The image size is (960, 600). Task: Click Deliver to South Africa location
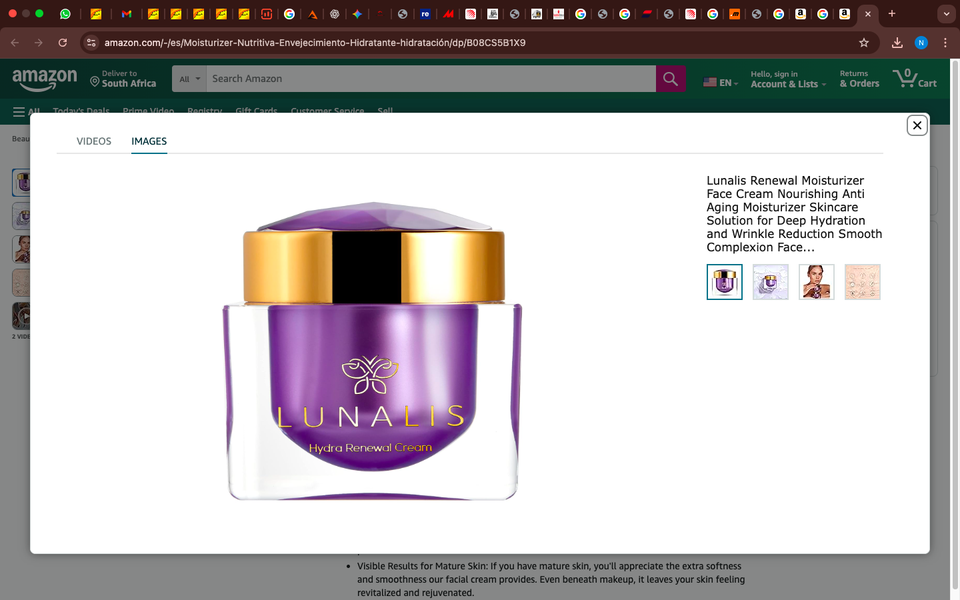pos(123,79)
